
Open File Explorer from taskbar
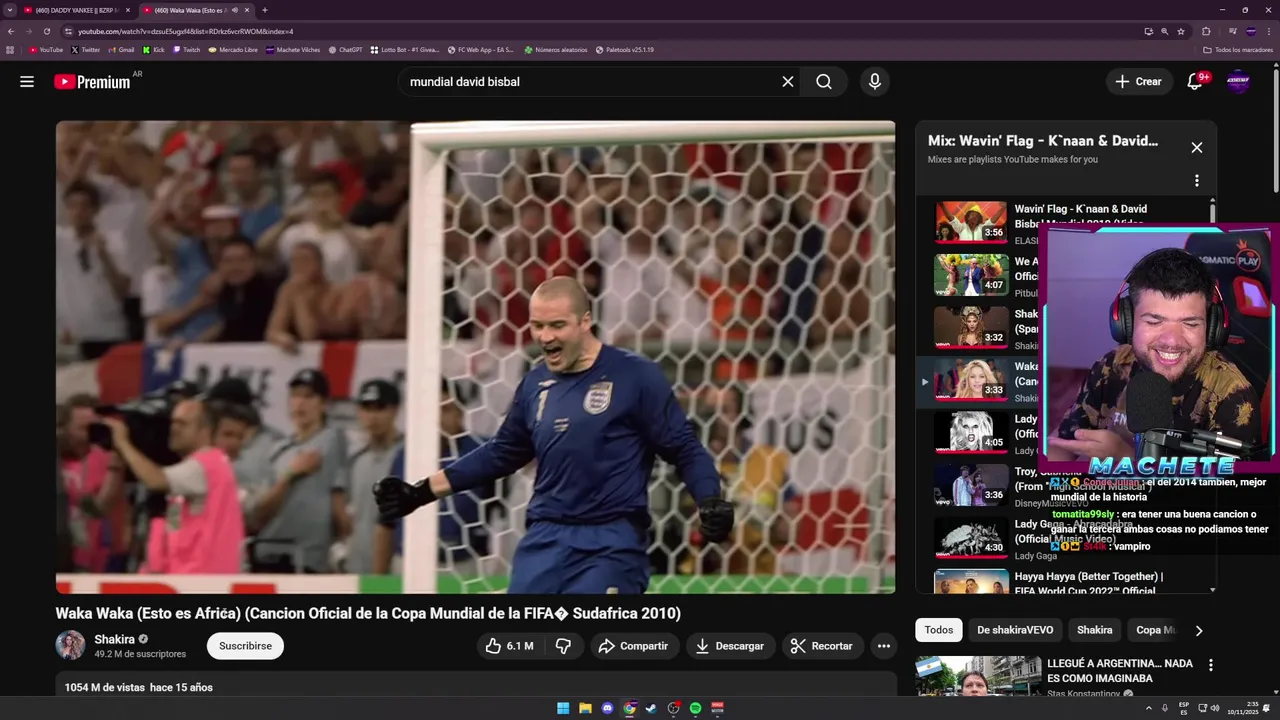[x=585, y=708]
